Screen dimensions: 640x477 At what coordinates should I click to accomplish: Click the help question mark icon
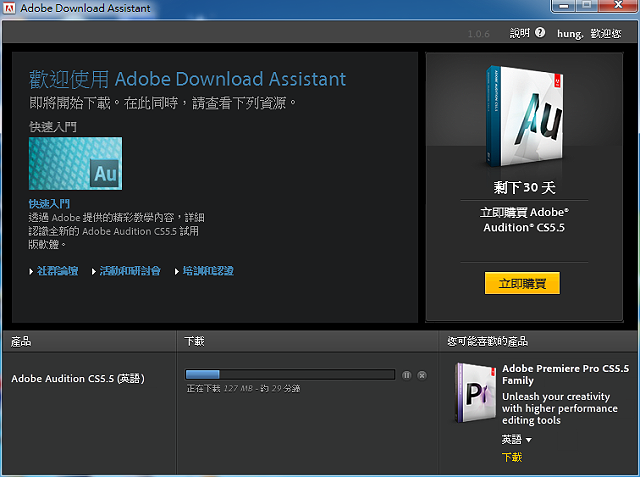pos(540,33)
